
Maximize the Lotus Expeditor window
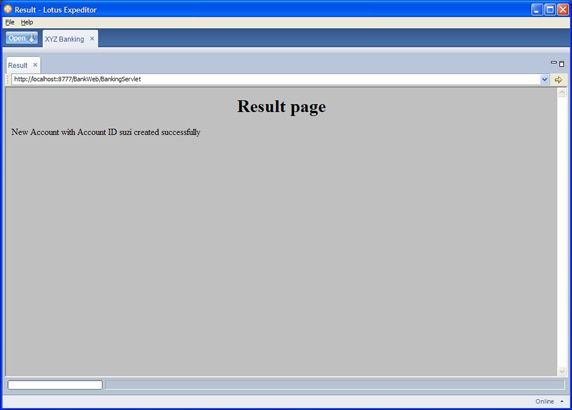pyautogui.click(x=550, y=9)
